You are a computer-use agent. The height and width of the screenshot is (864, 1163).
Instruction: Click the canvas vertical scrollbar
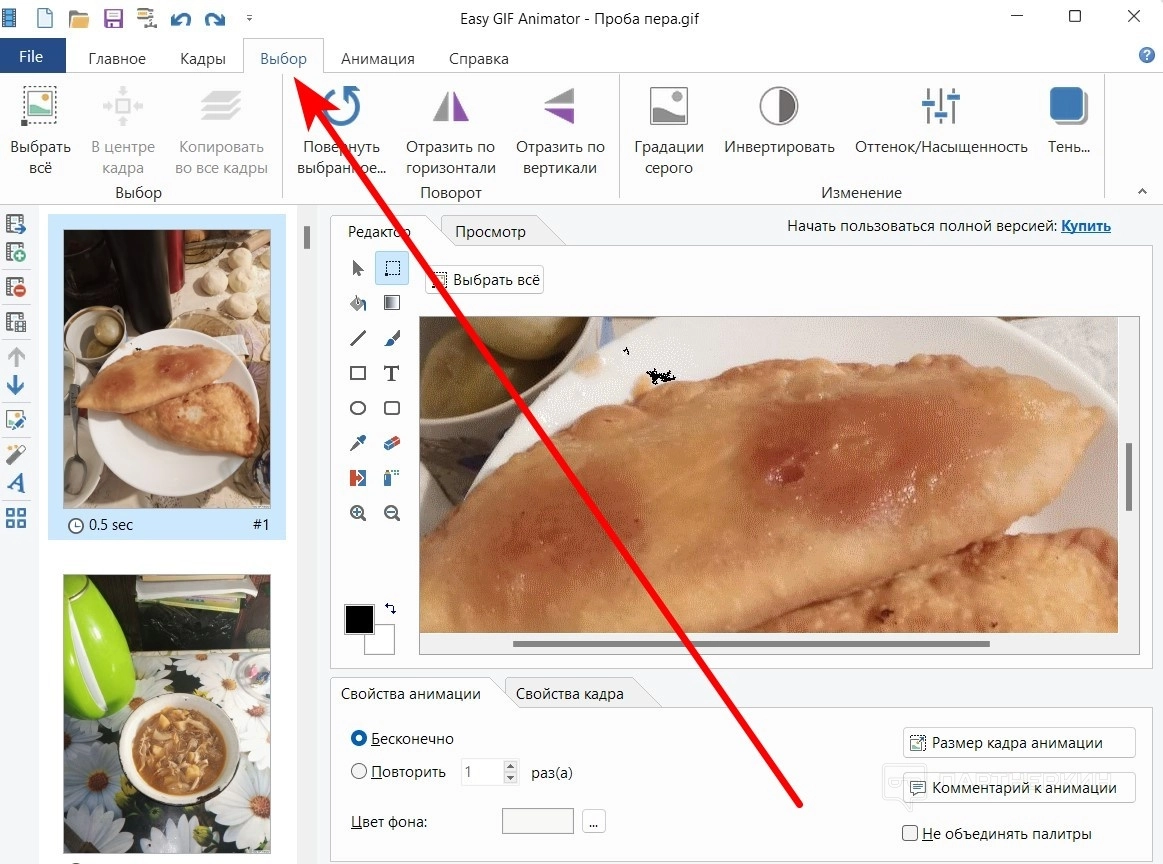click(x=1129, y=477)
